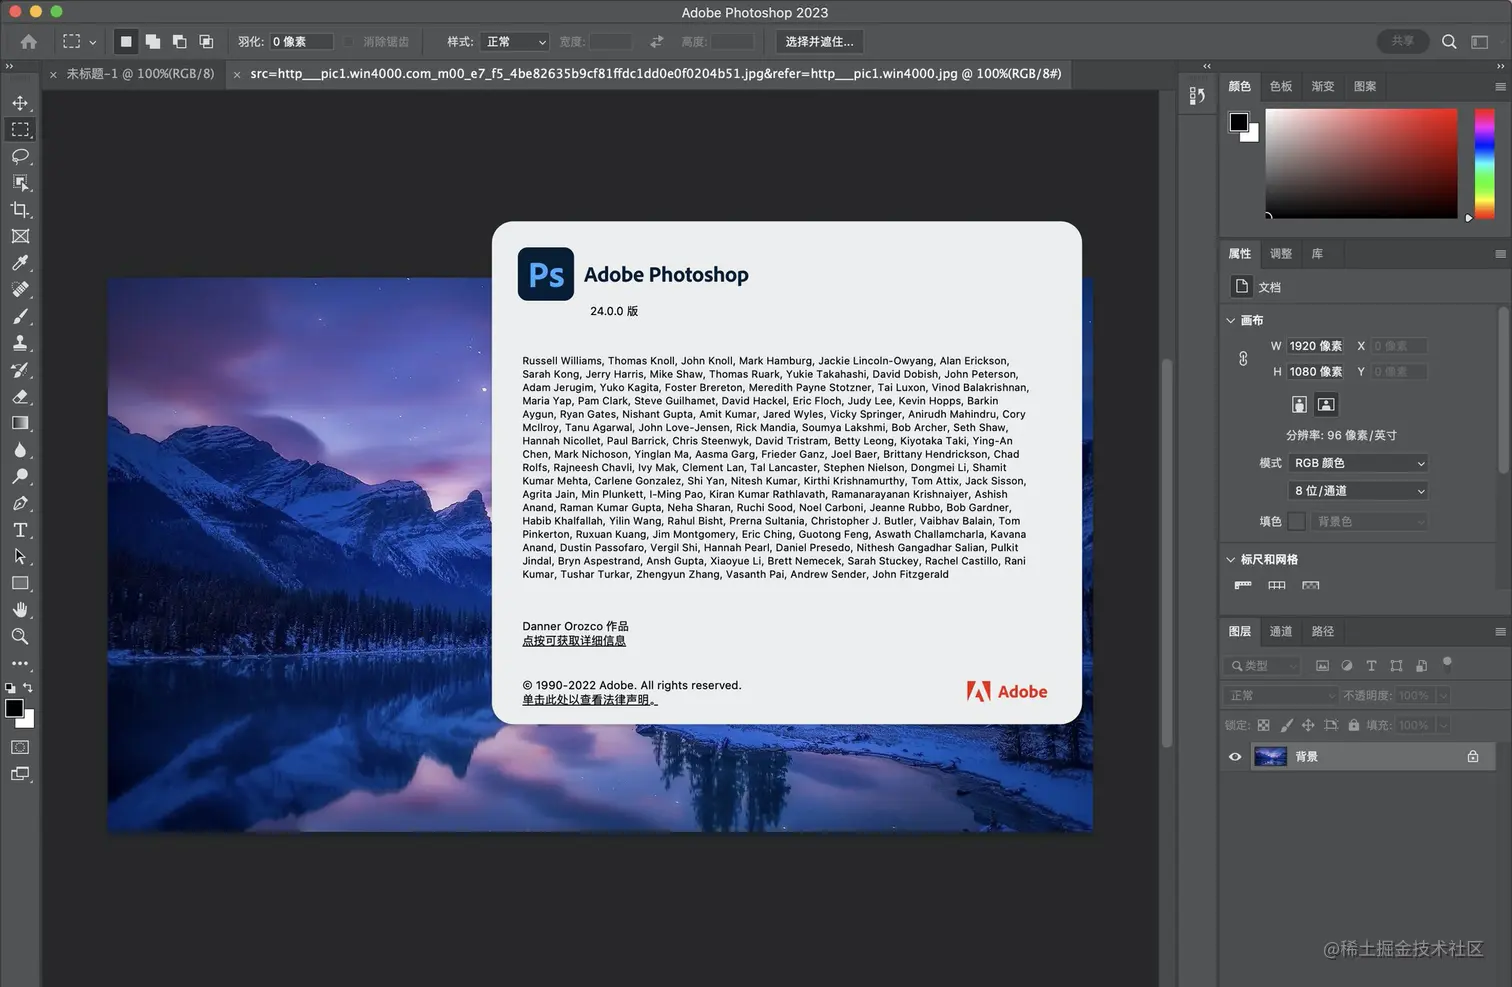Collapse the 画布 canvas section
1512x987 pixels.
coord(1231,321)
